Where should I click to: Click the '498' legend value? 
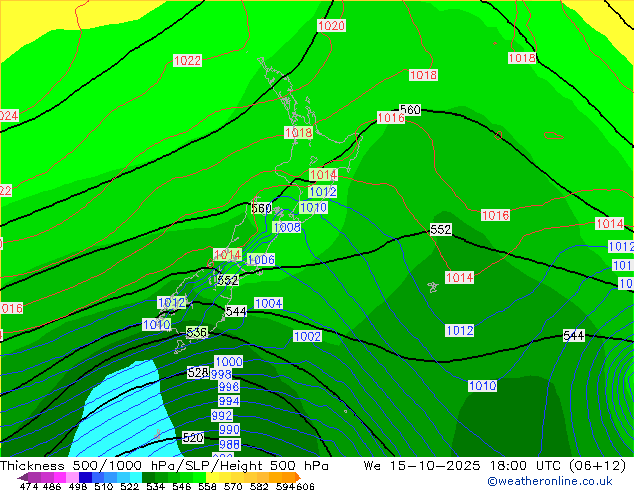78,486
